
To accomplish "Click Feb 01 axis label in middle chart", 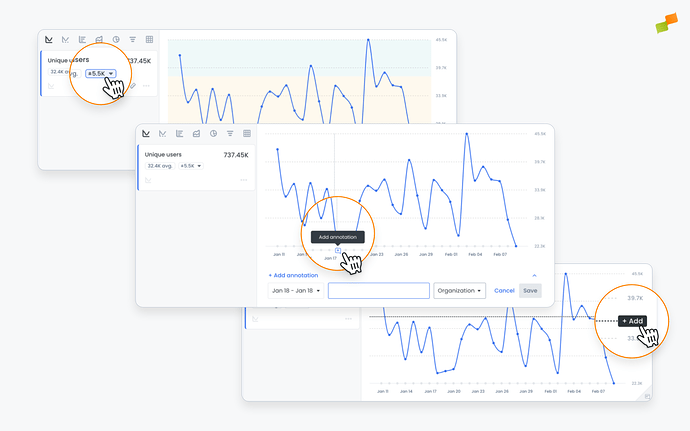I will (451, 254).
